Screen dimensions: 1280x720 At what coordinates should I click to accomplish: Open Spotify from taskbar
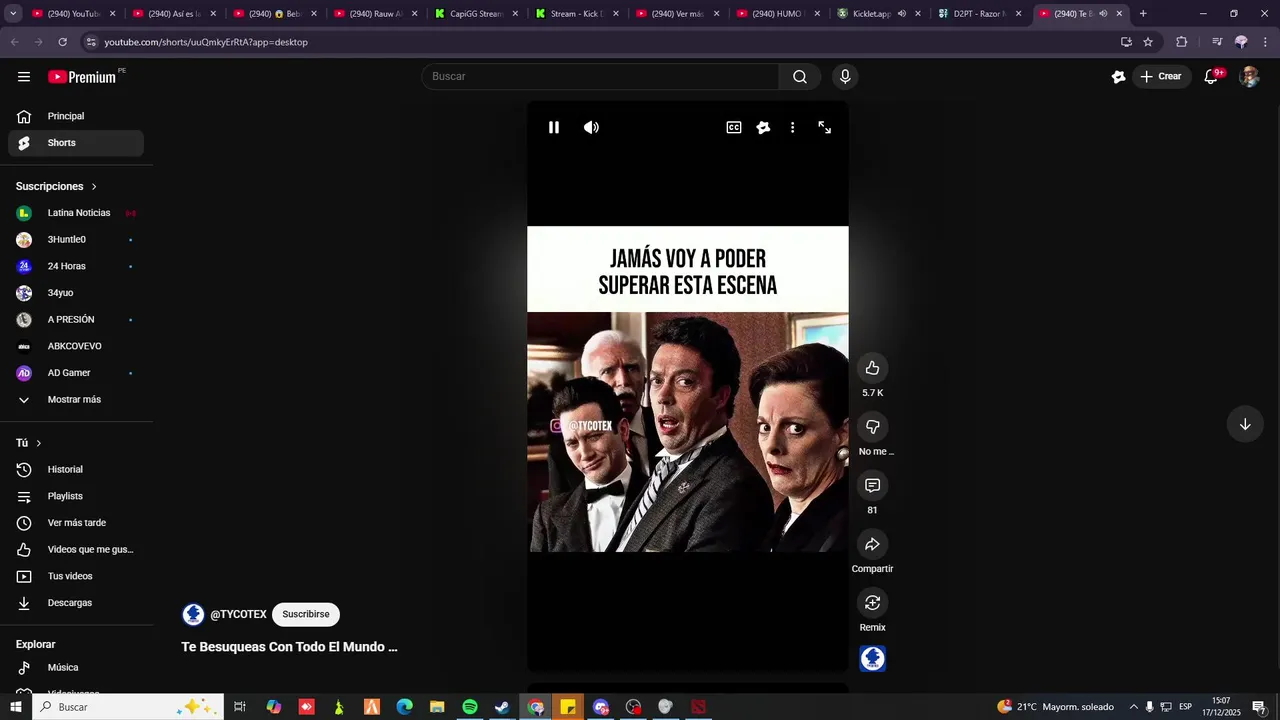coord(470,707)
